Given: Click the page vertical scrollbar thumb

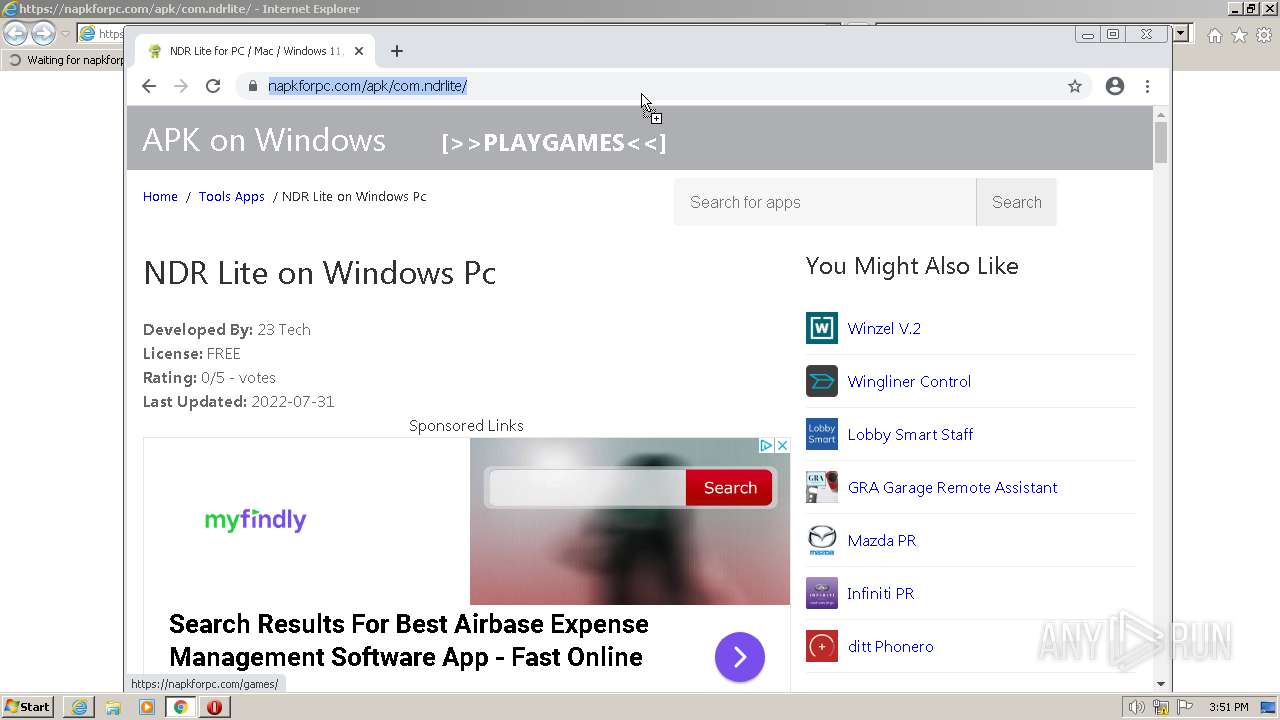Looking at the screenshot, I should (1161, 142).
